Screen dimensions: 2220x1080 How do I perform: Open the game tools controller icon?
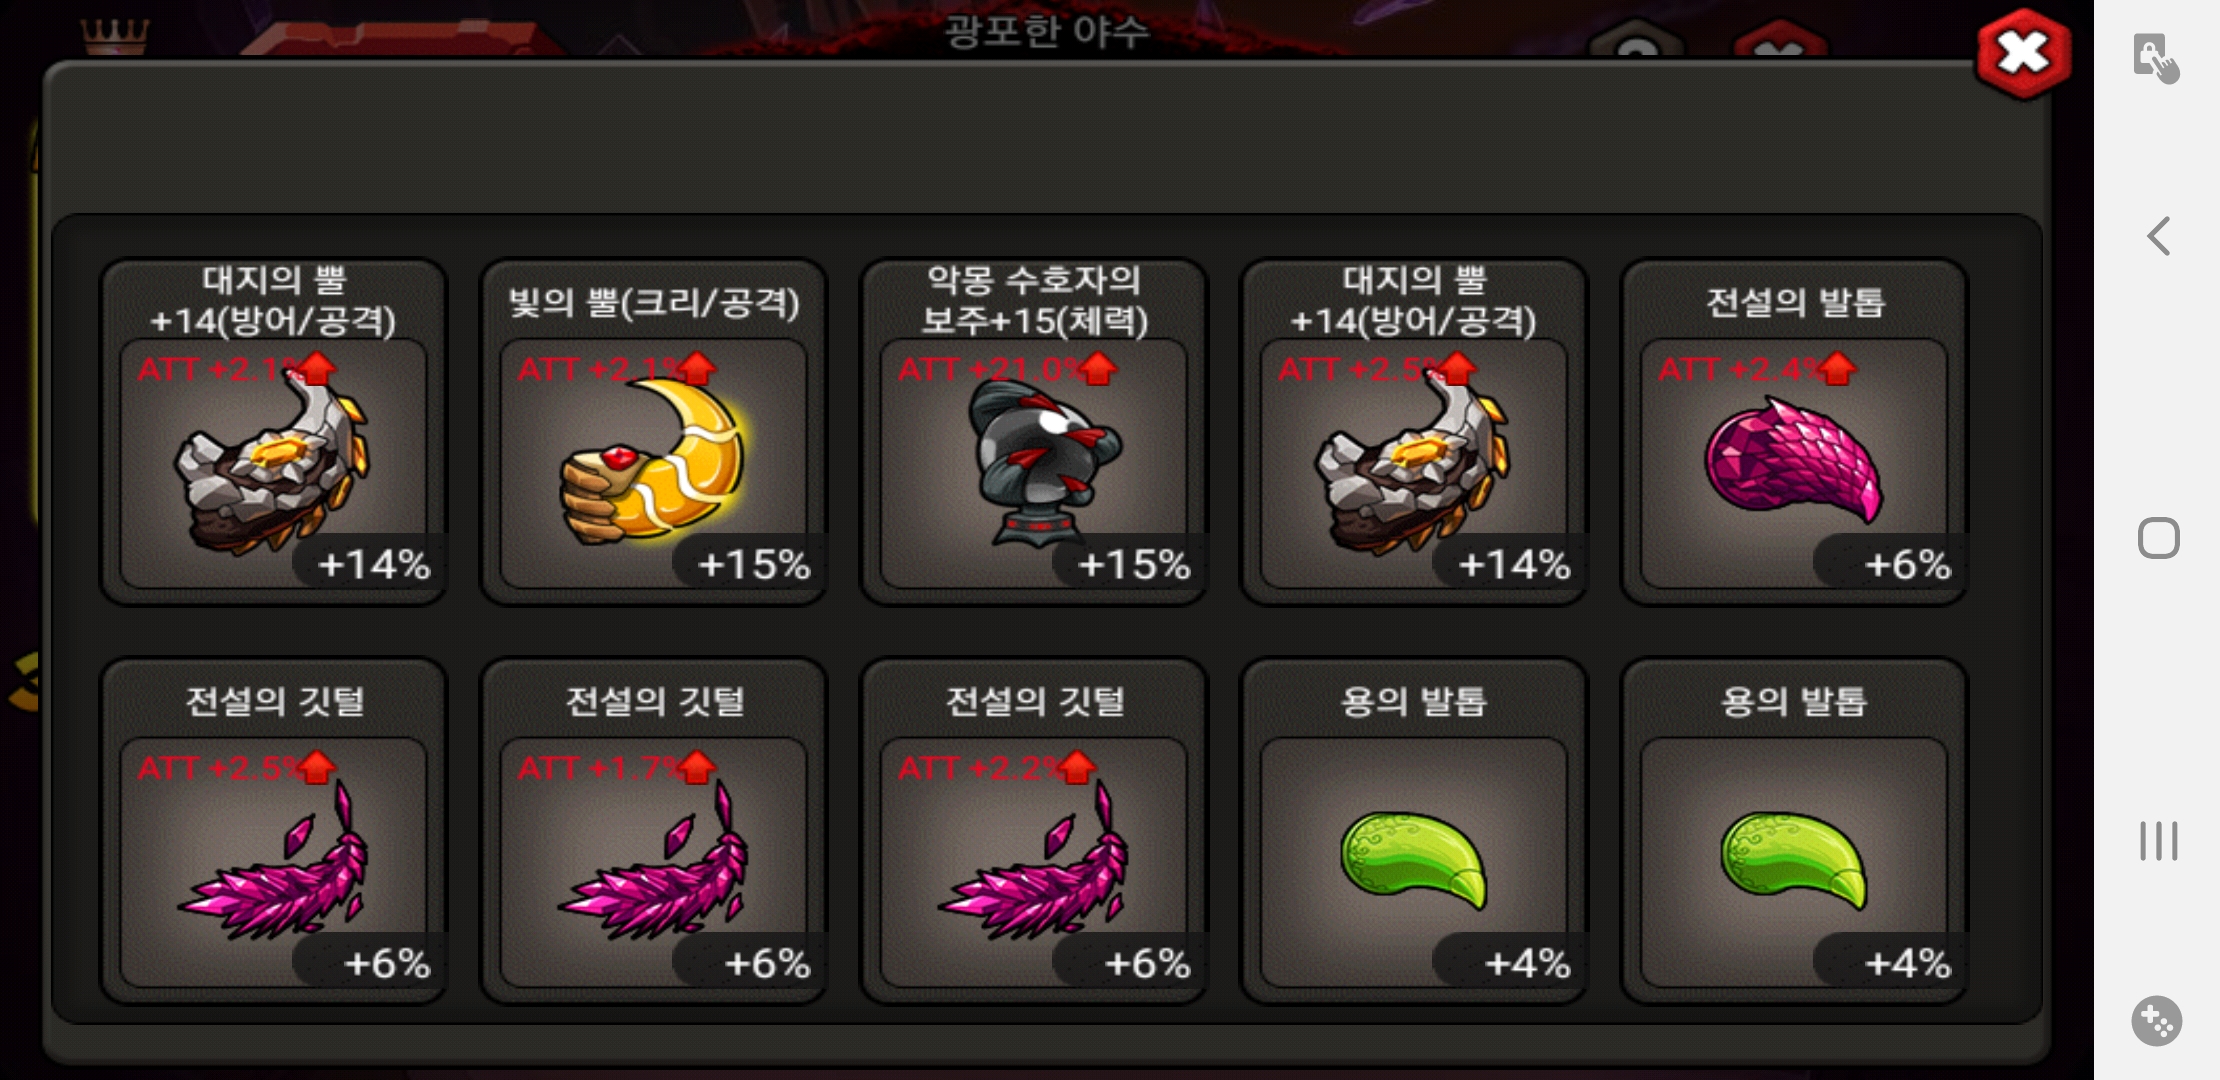pos(2157,1021)
